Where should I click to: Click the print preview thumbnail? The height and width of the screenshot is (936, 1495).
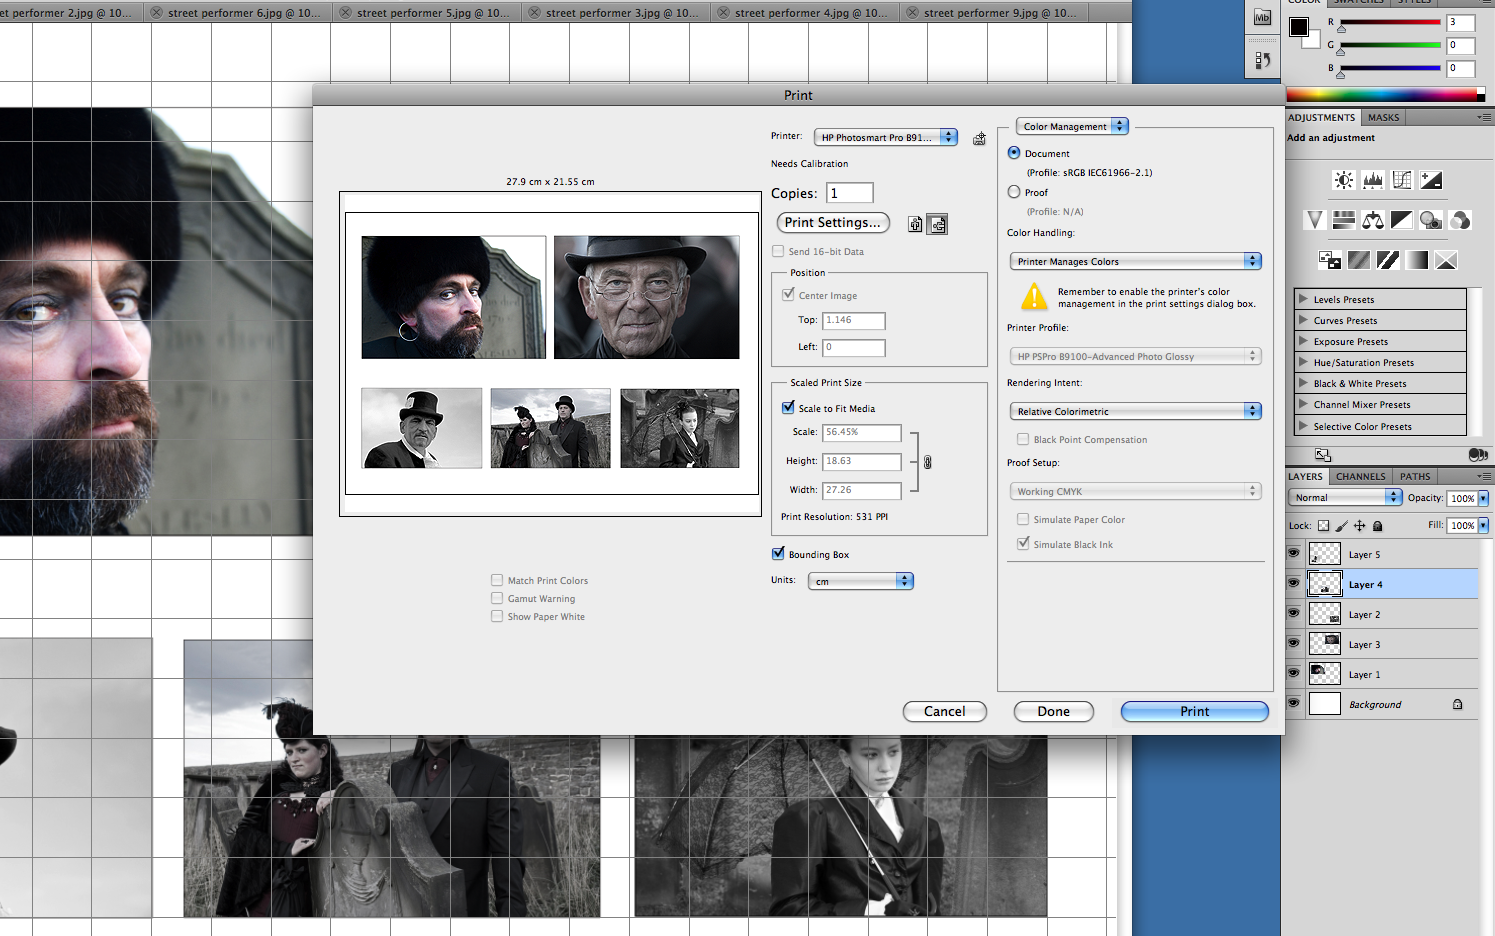(551, 354)
